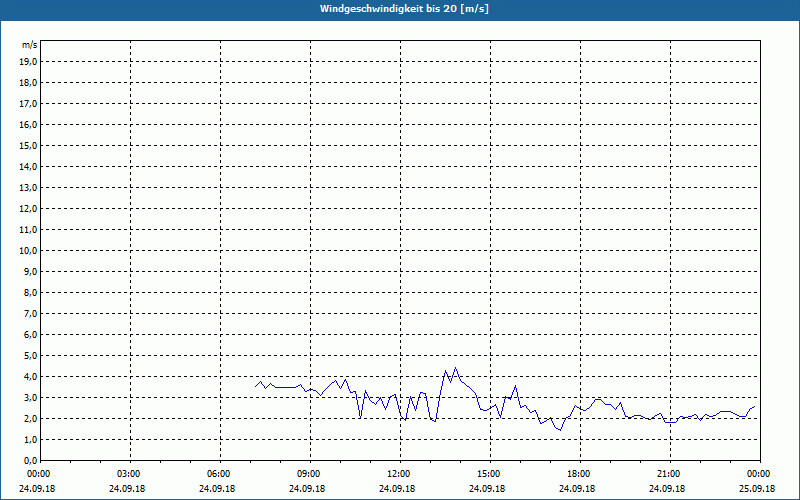Click the 18:00 time axis label
This screenshot has height=500, width=800.
[580, 474]
